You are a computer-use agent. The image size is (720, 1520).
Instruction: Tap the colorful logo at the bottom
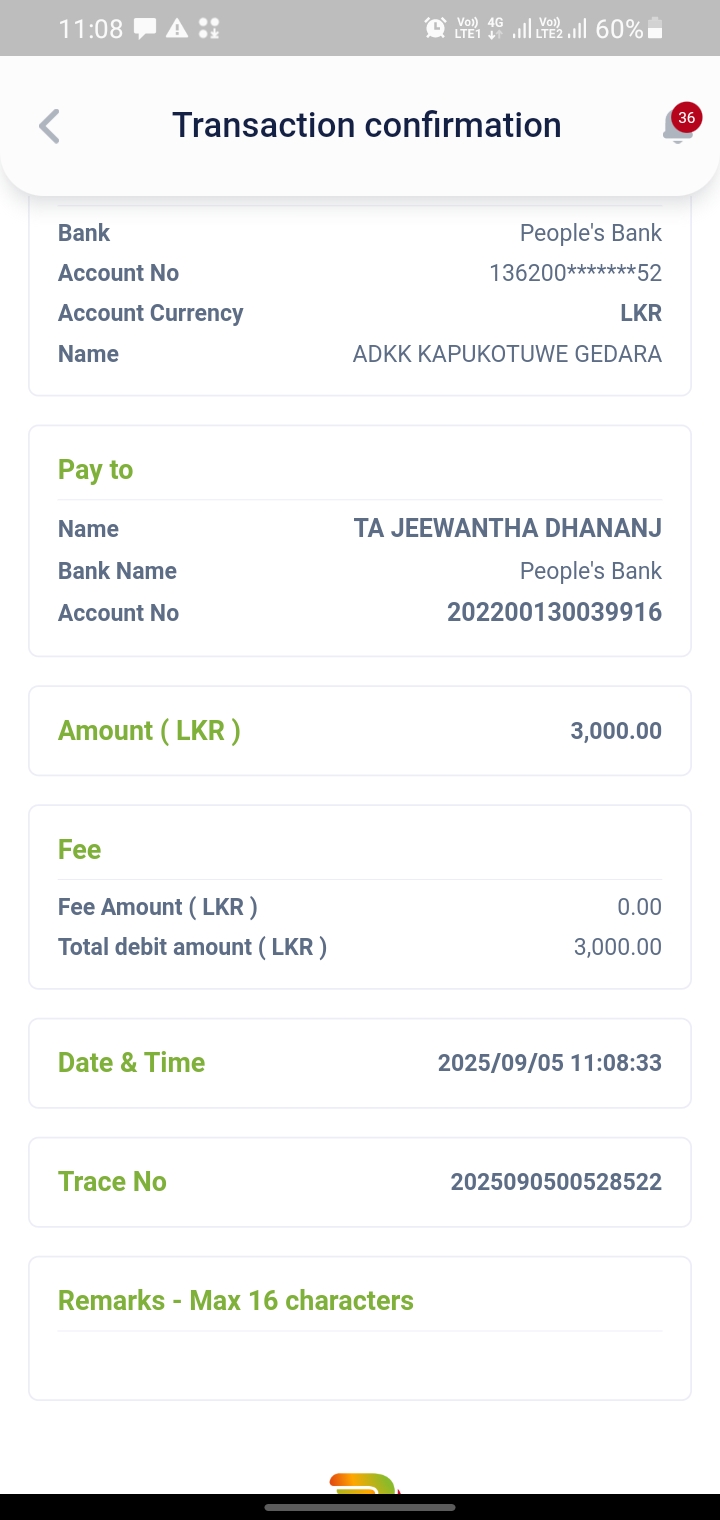tap(364, 1482)
